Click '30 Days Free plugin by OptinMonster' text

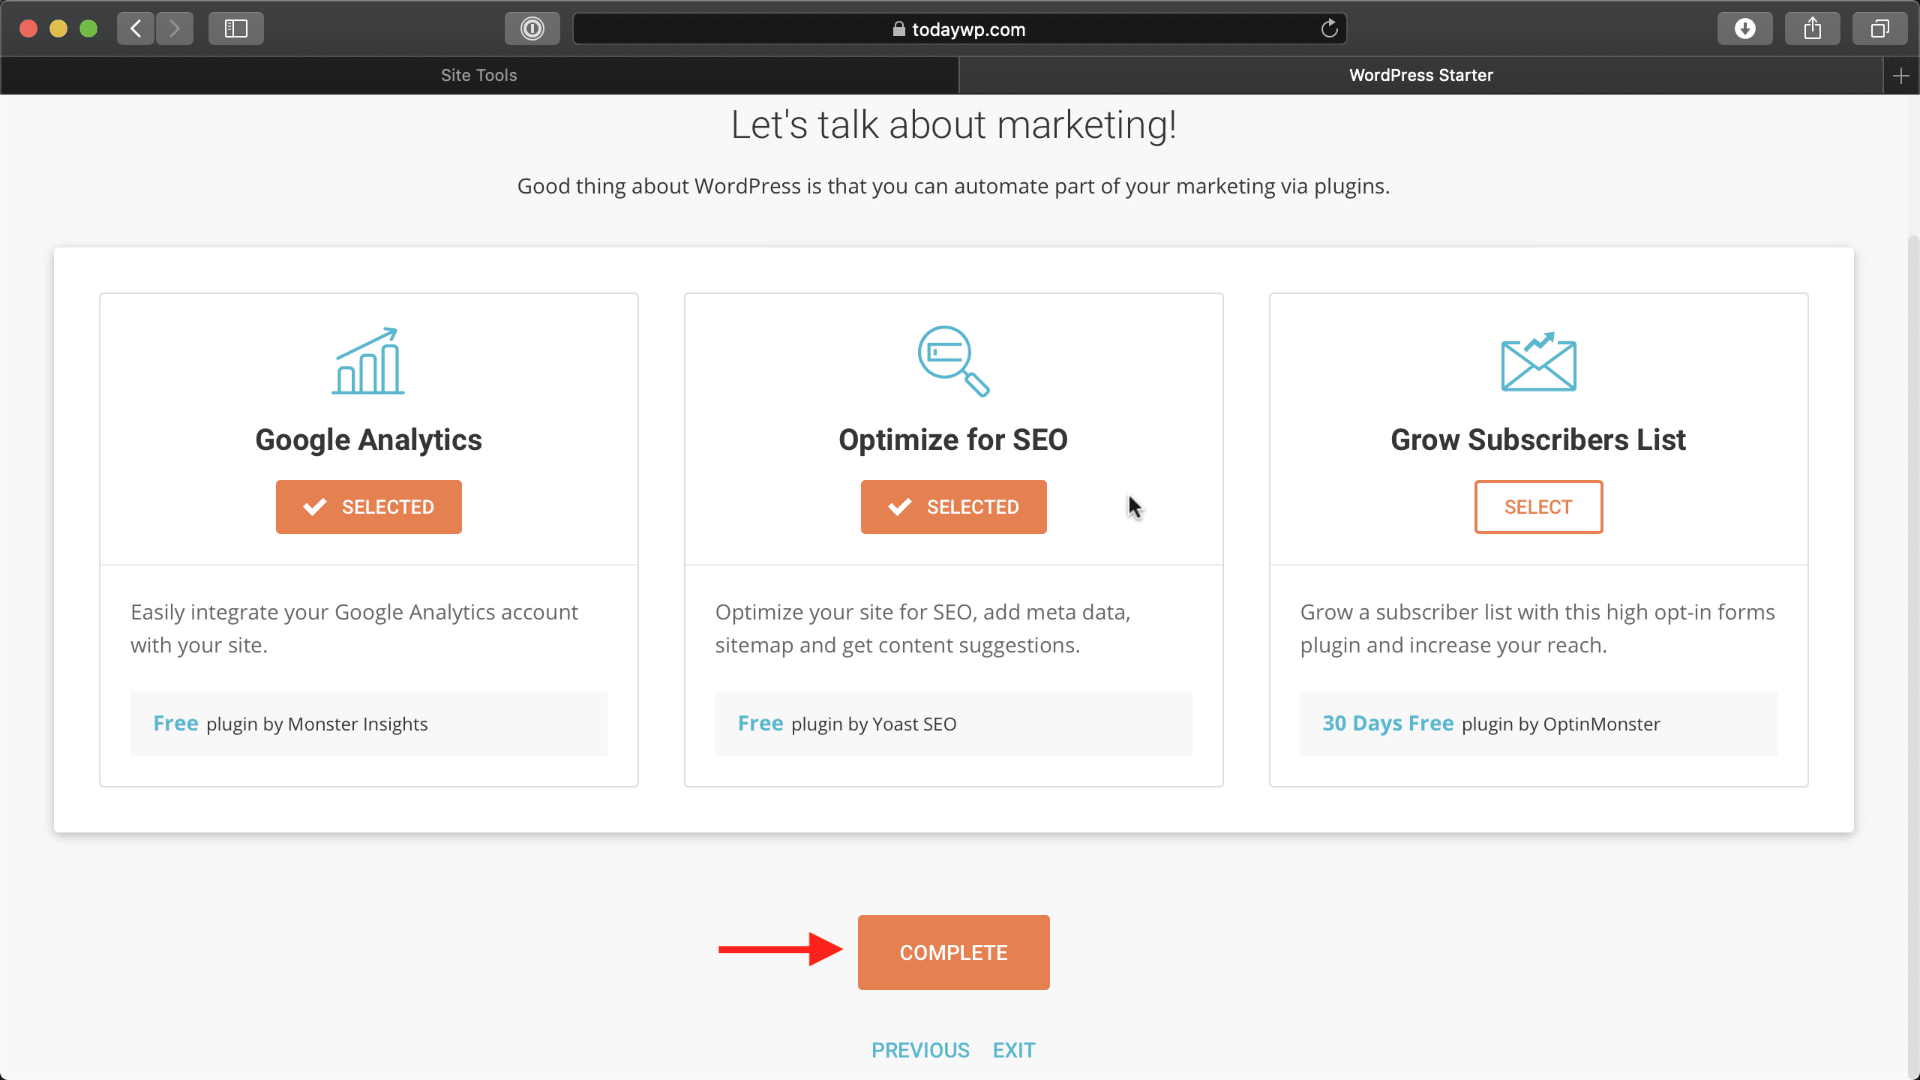click(x=1491, y=724)
